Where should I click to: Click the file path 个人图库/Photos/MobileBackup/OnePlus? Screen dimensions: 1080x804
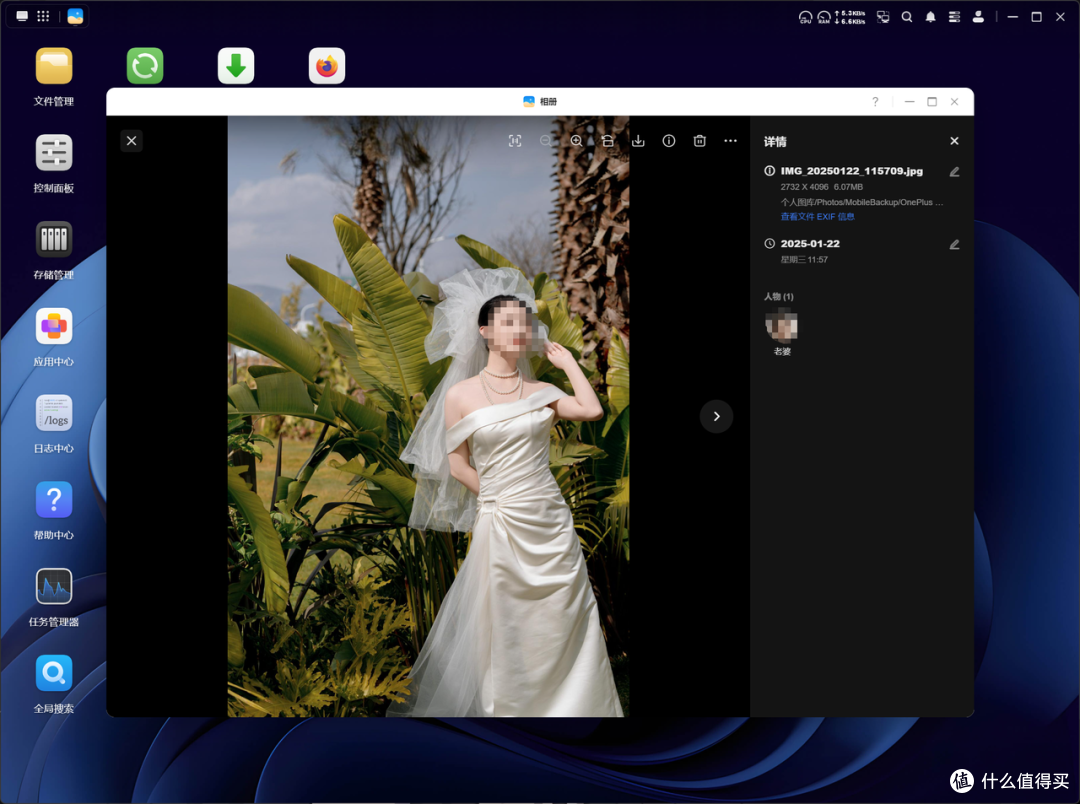[x=862, y=202]
